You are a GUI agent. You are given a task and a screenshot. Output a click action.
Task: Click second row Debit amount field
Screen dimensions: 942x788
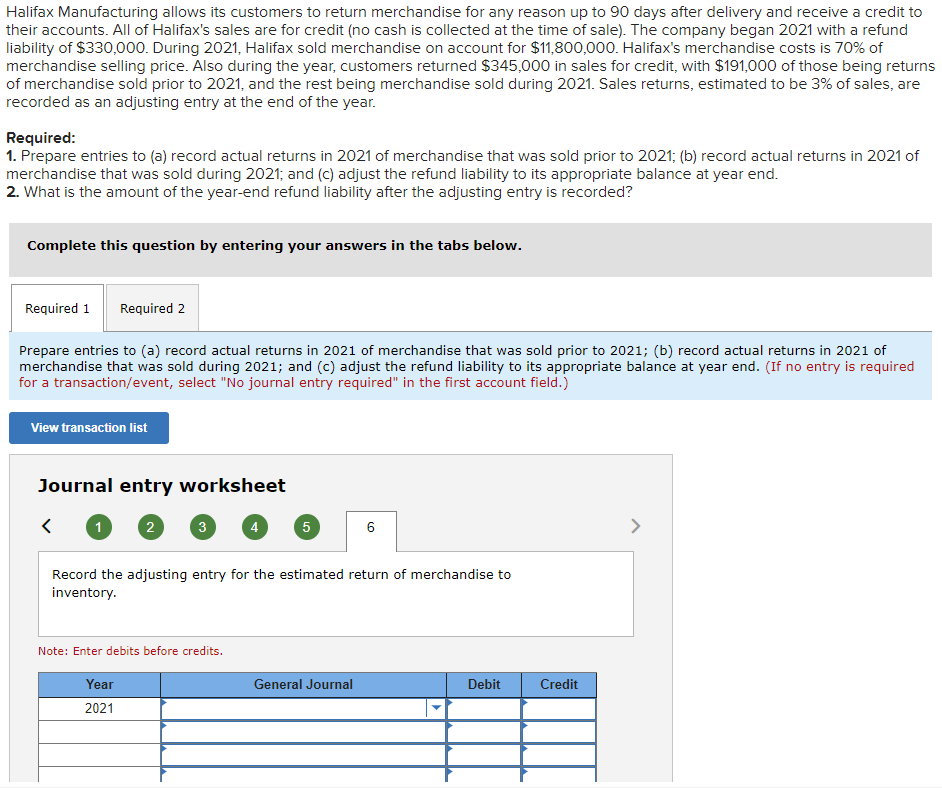click(x=484, y=732)
